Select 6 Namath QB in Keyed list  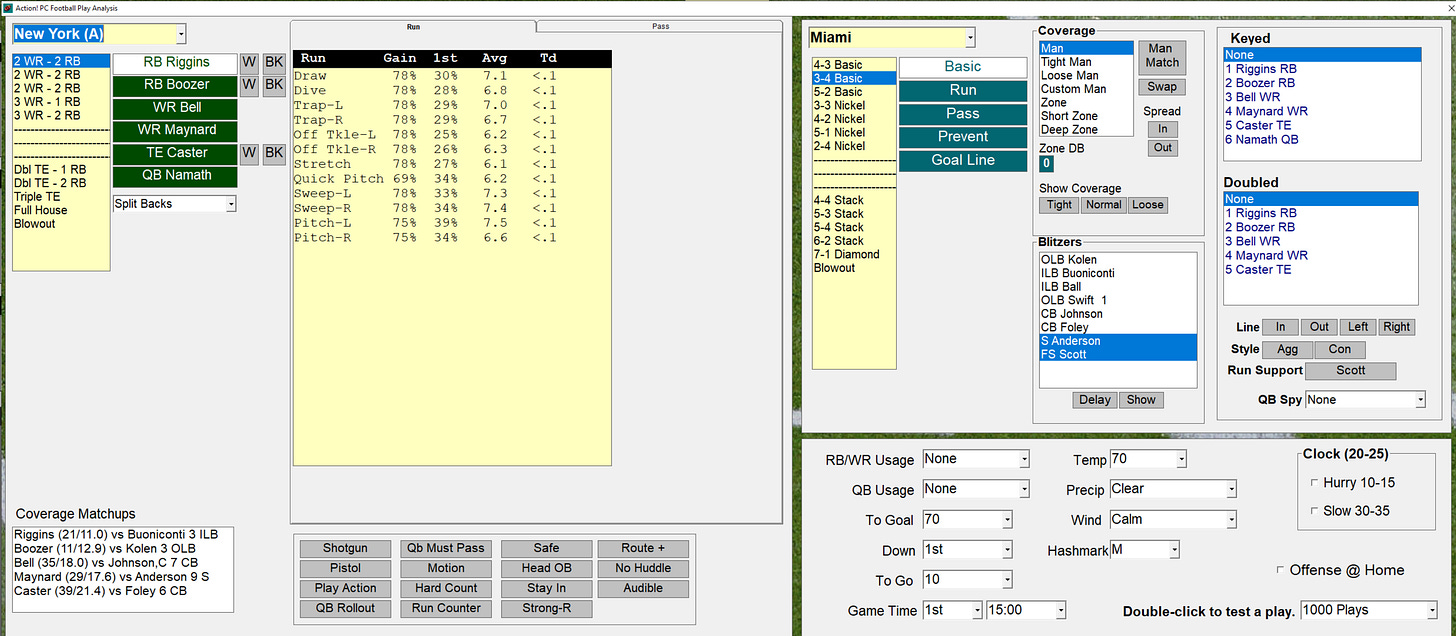click(1321, 139)
